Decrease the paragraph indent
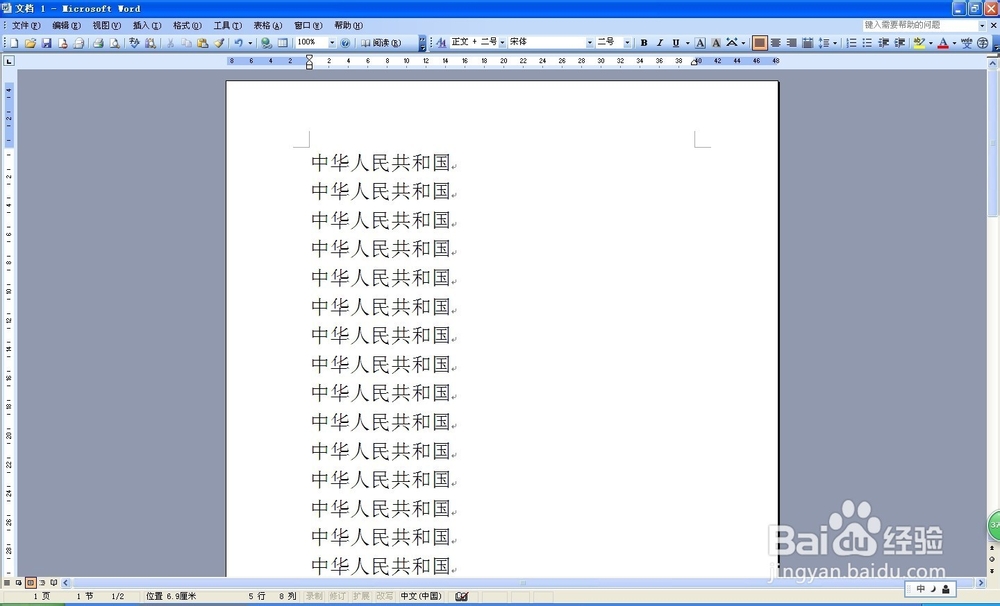The width and height of the screenshot is (1000, 606). point(883,43)
